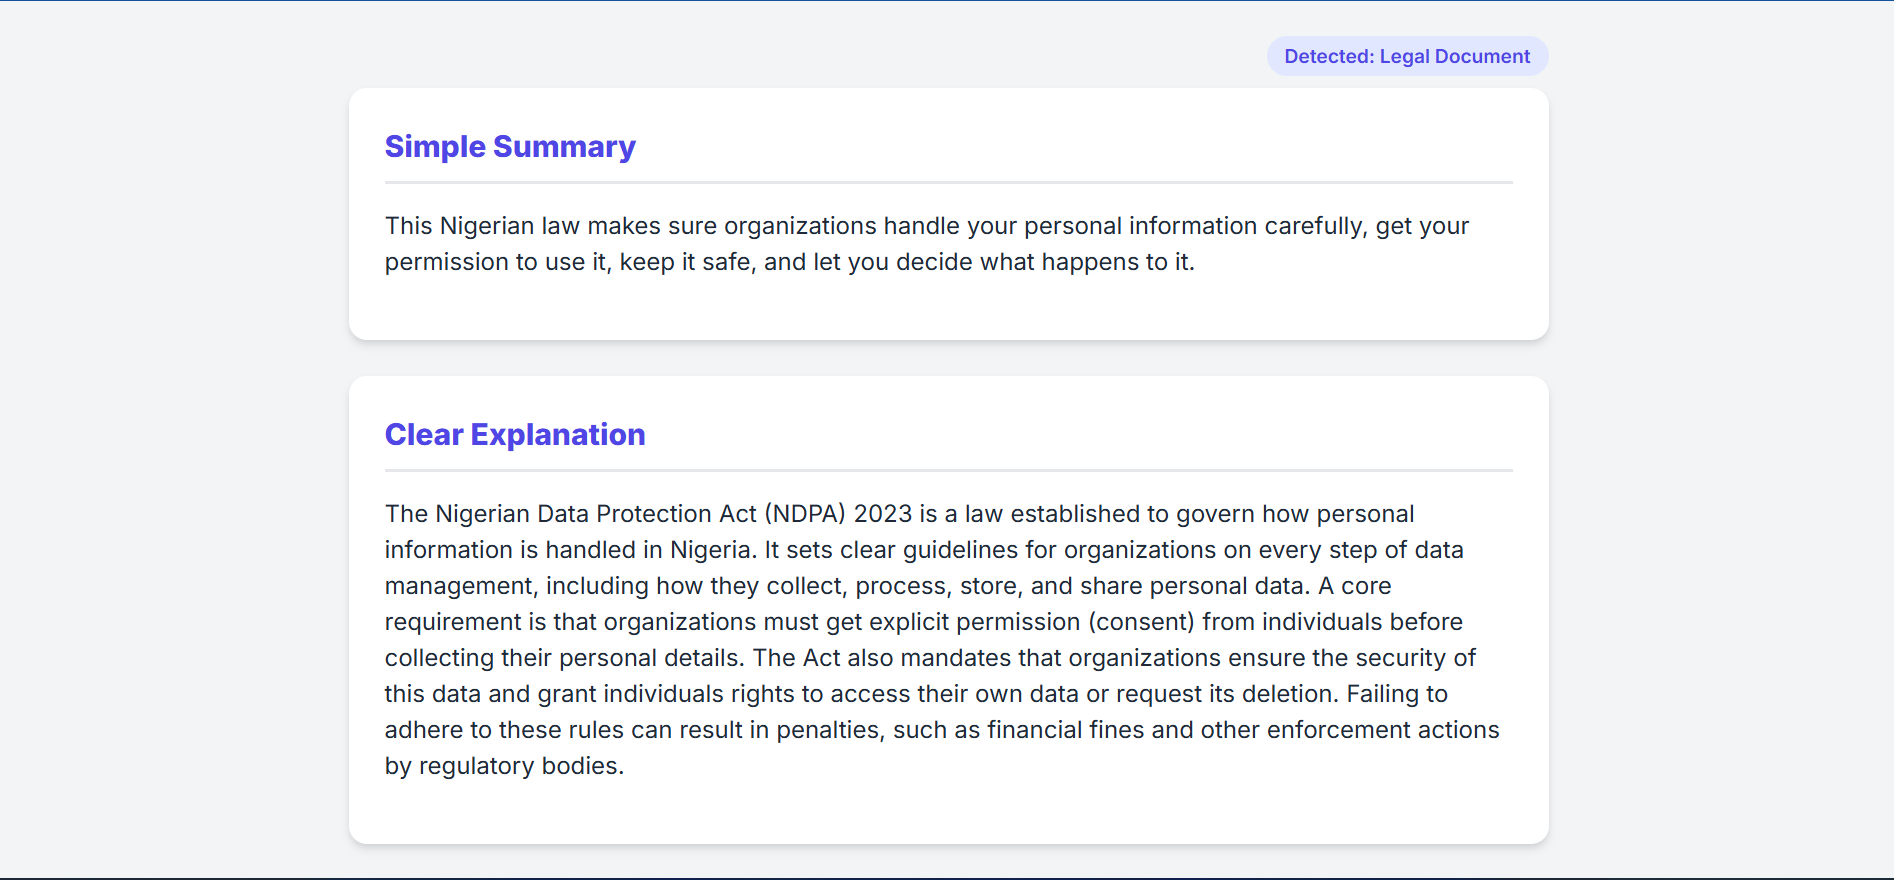This screenshot has height=880, width=1894.
Task: Click the Clear Explanation heading
Action: [x=515, y=435]
